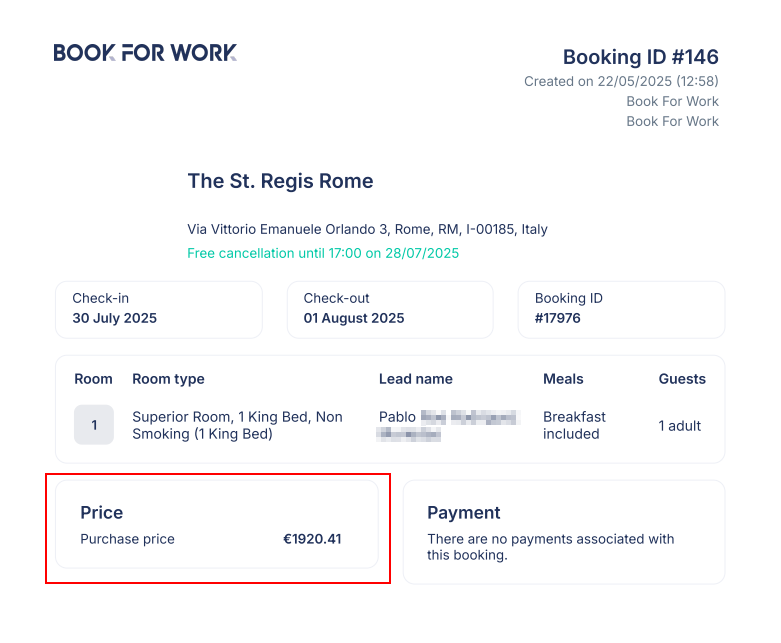Select the Booking ID #146 heading
This screenshot has width=781, height=643.
pos(641,57)
